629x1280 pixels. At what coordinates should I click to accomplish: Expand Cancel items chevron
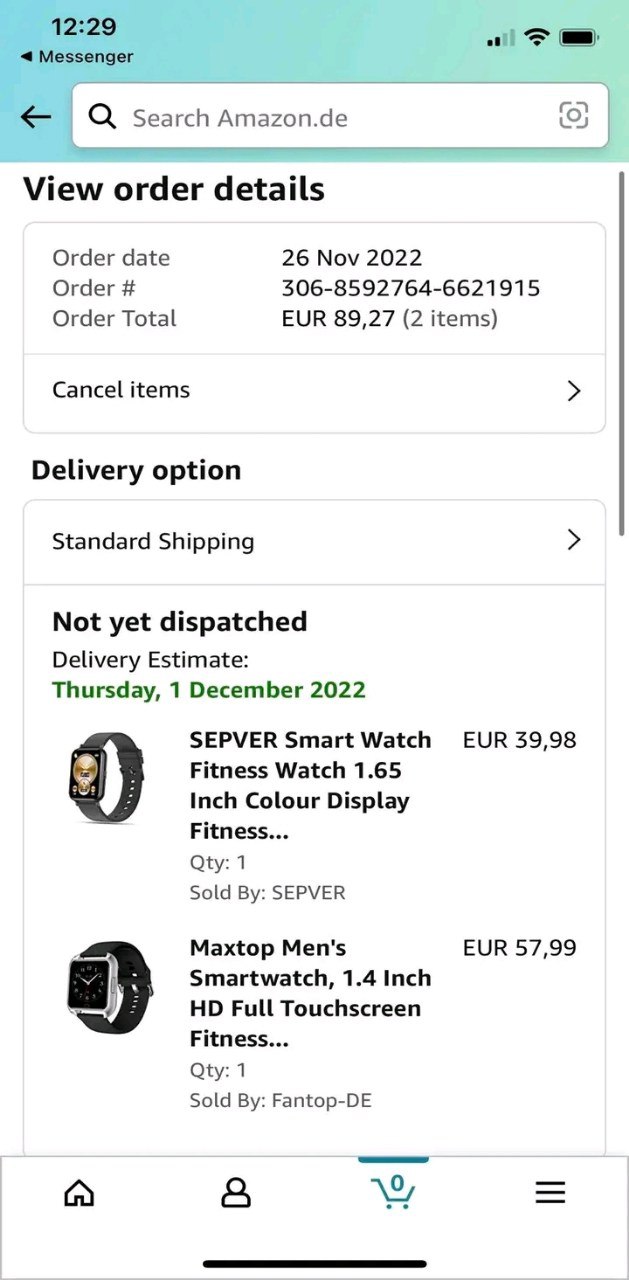[573, 391]
